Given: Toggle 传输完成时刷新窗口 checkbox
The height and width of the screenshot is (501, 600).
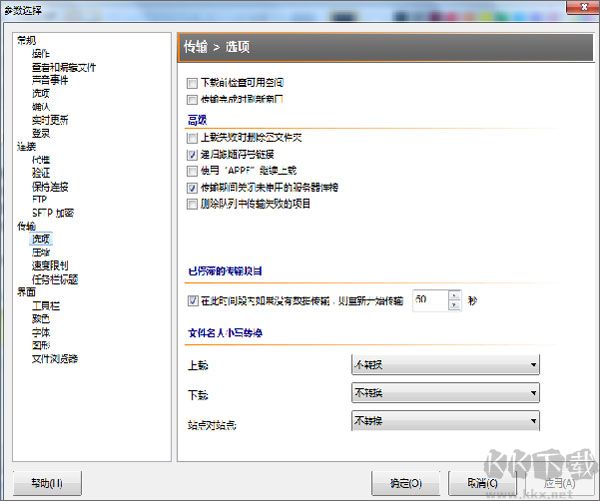Looking at the screenshot, I should click(192, 100).
